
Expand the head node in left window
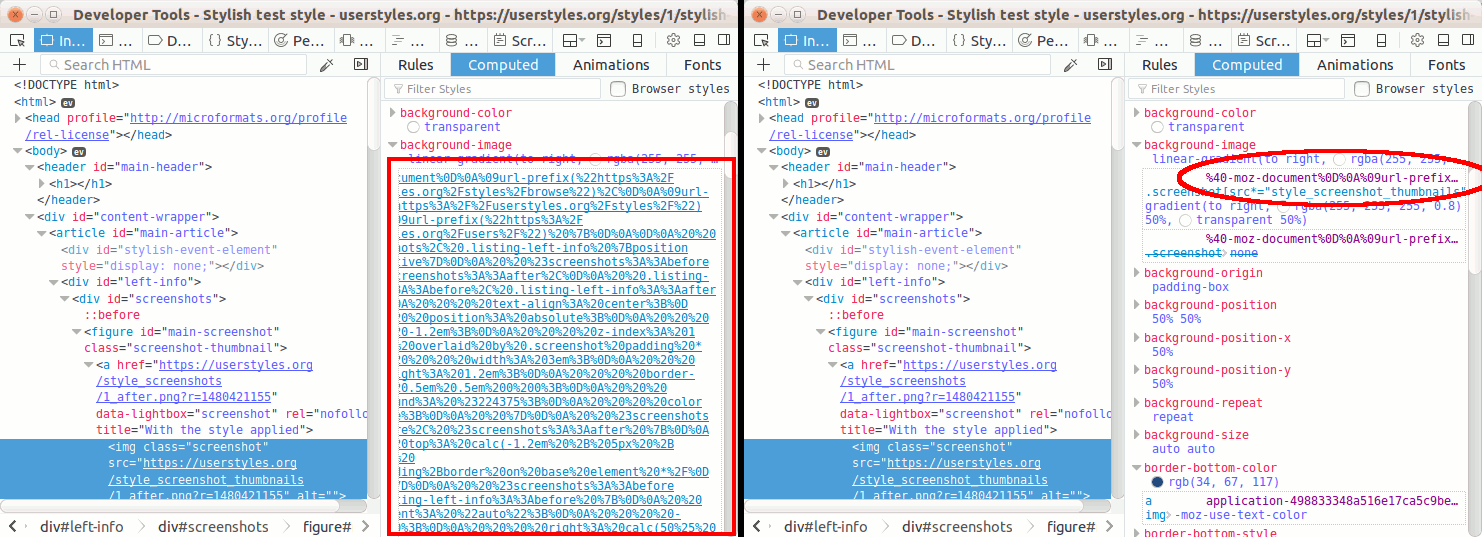click(x=17, y=118)
